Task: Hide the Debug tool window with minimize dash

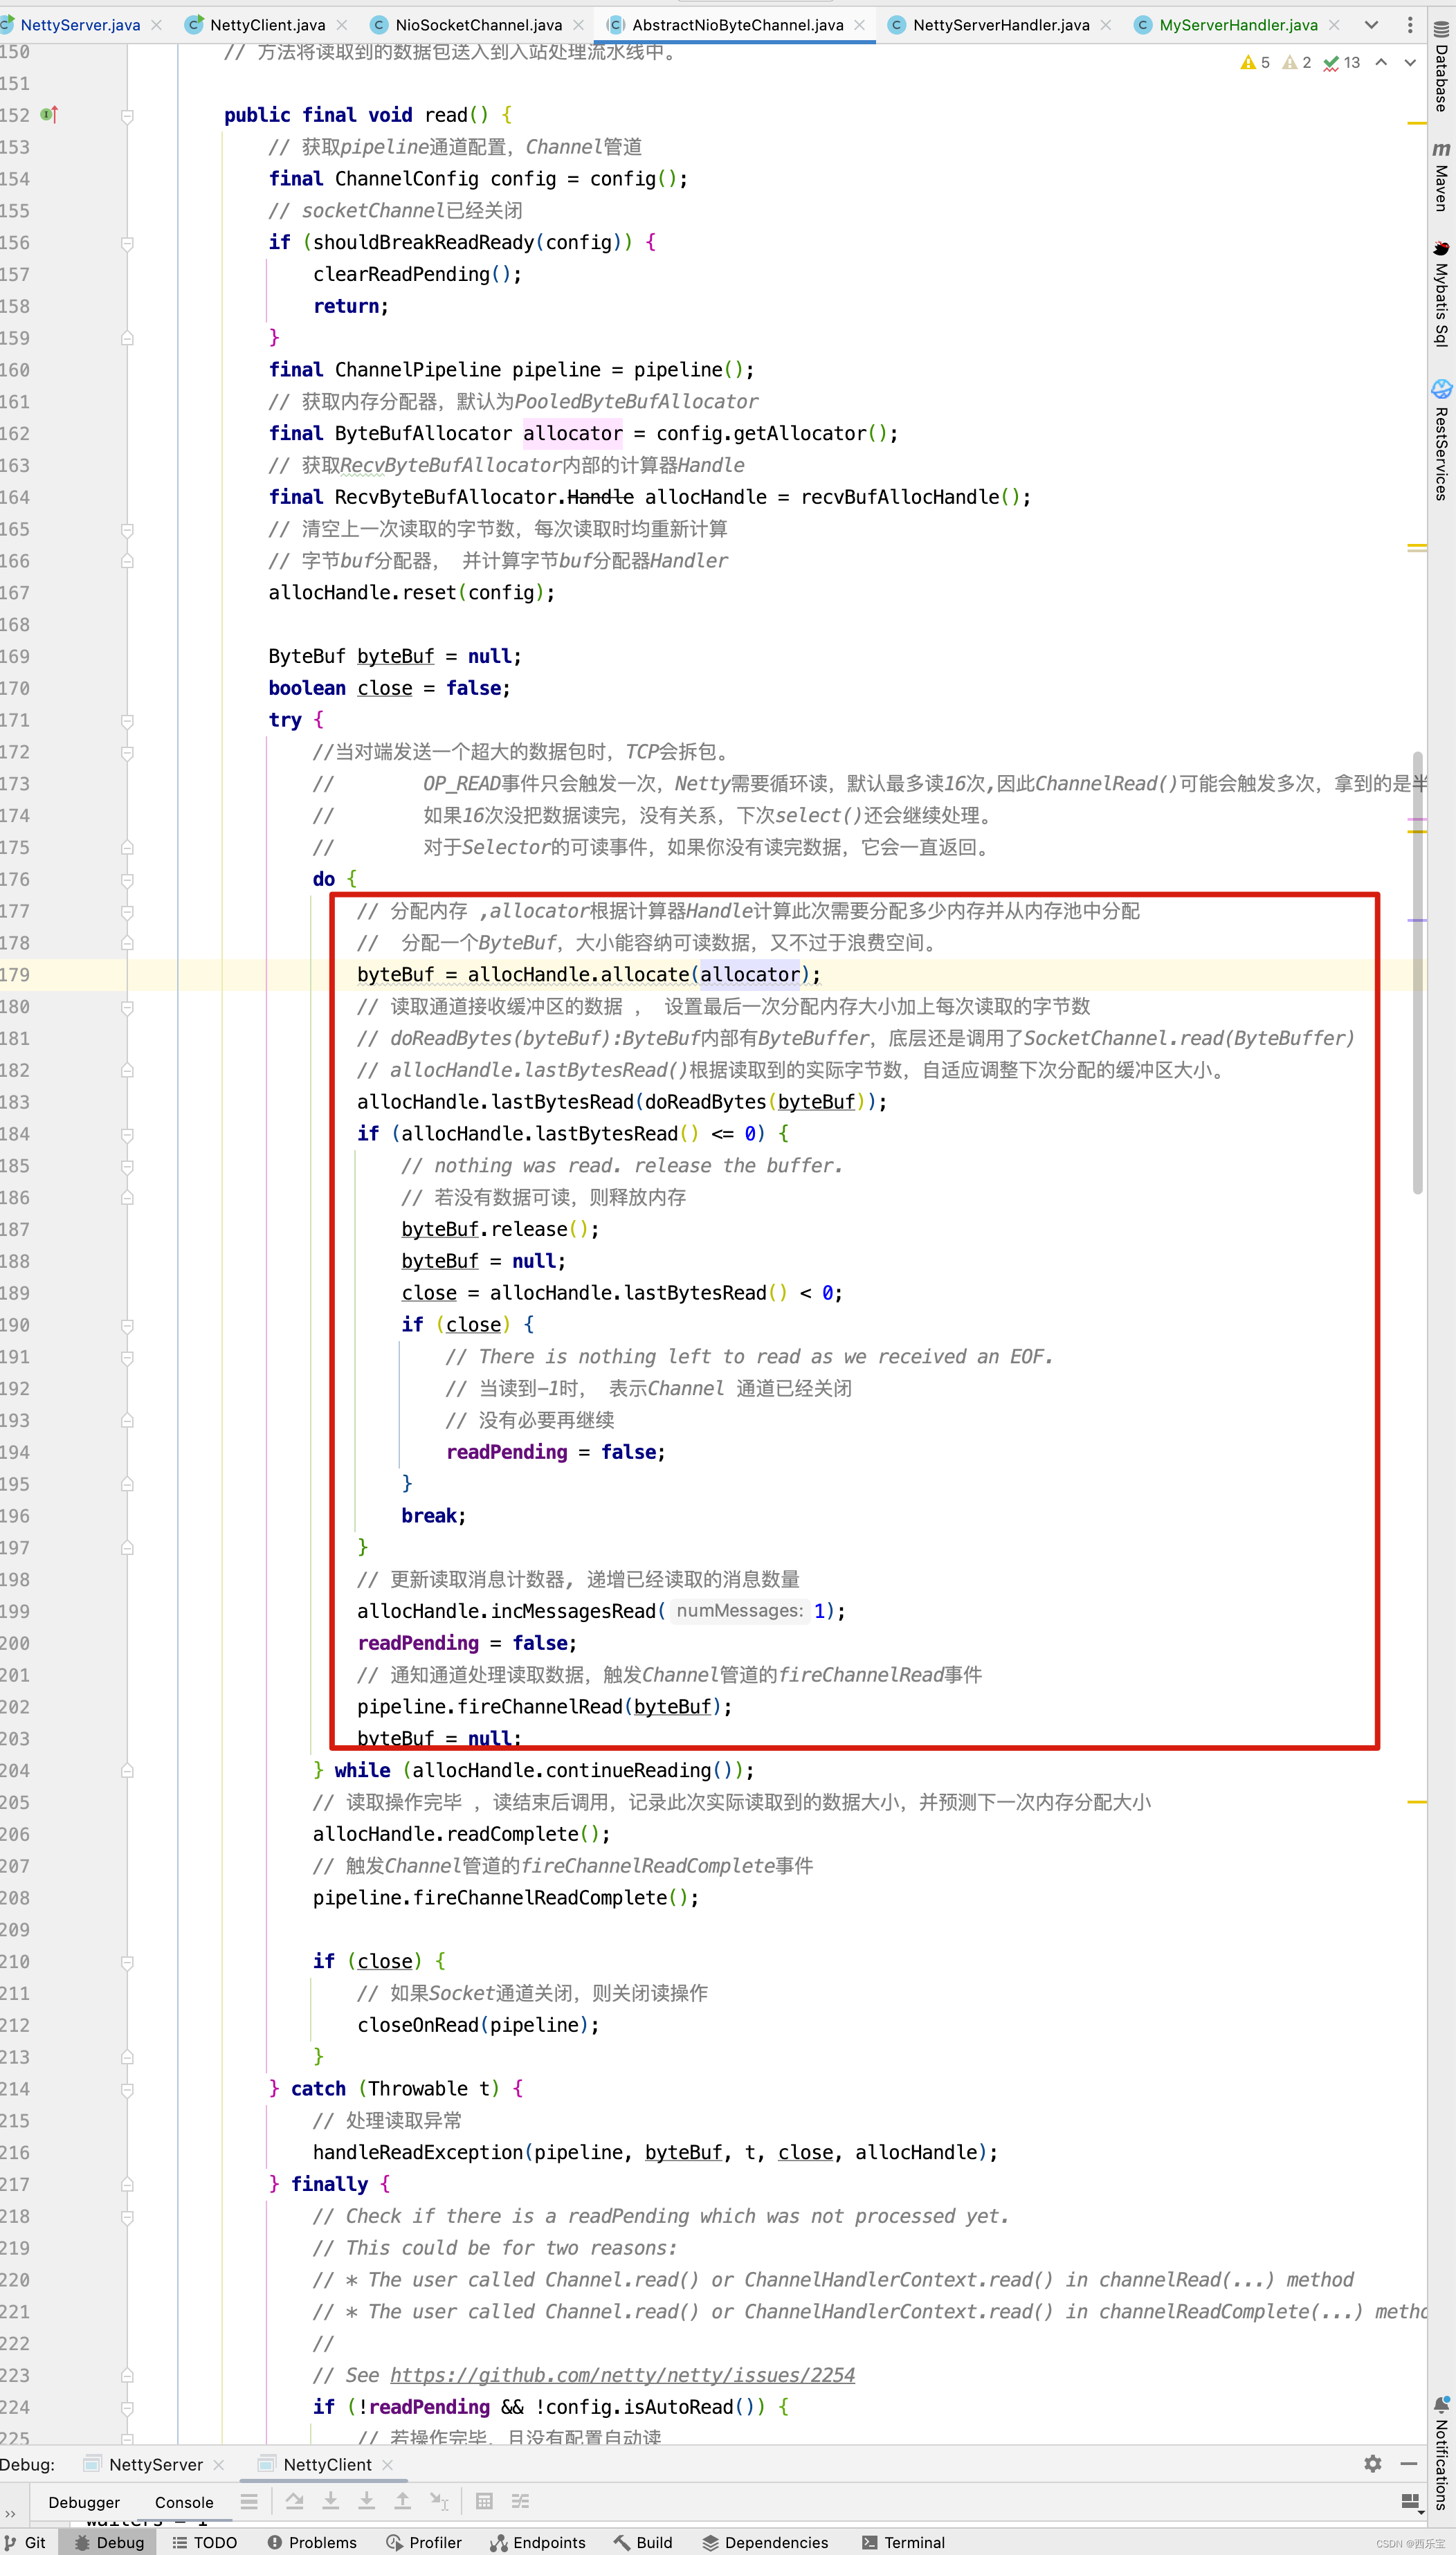Action: [x=1409, y=2464]
